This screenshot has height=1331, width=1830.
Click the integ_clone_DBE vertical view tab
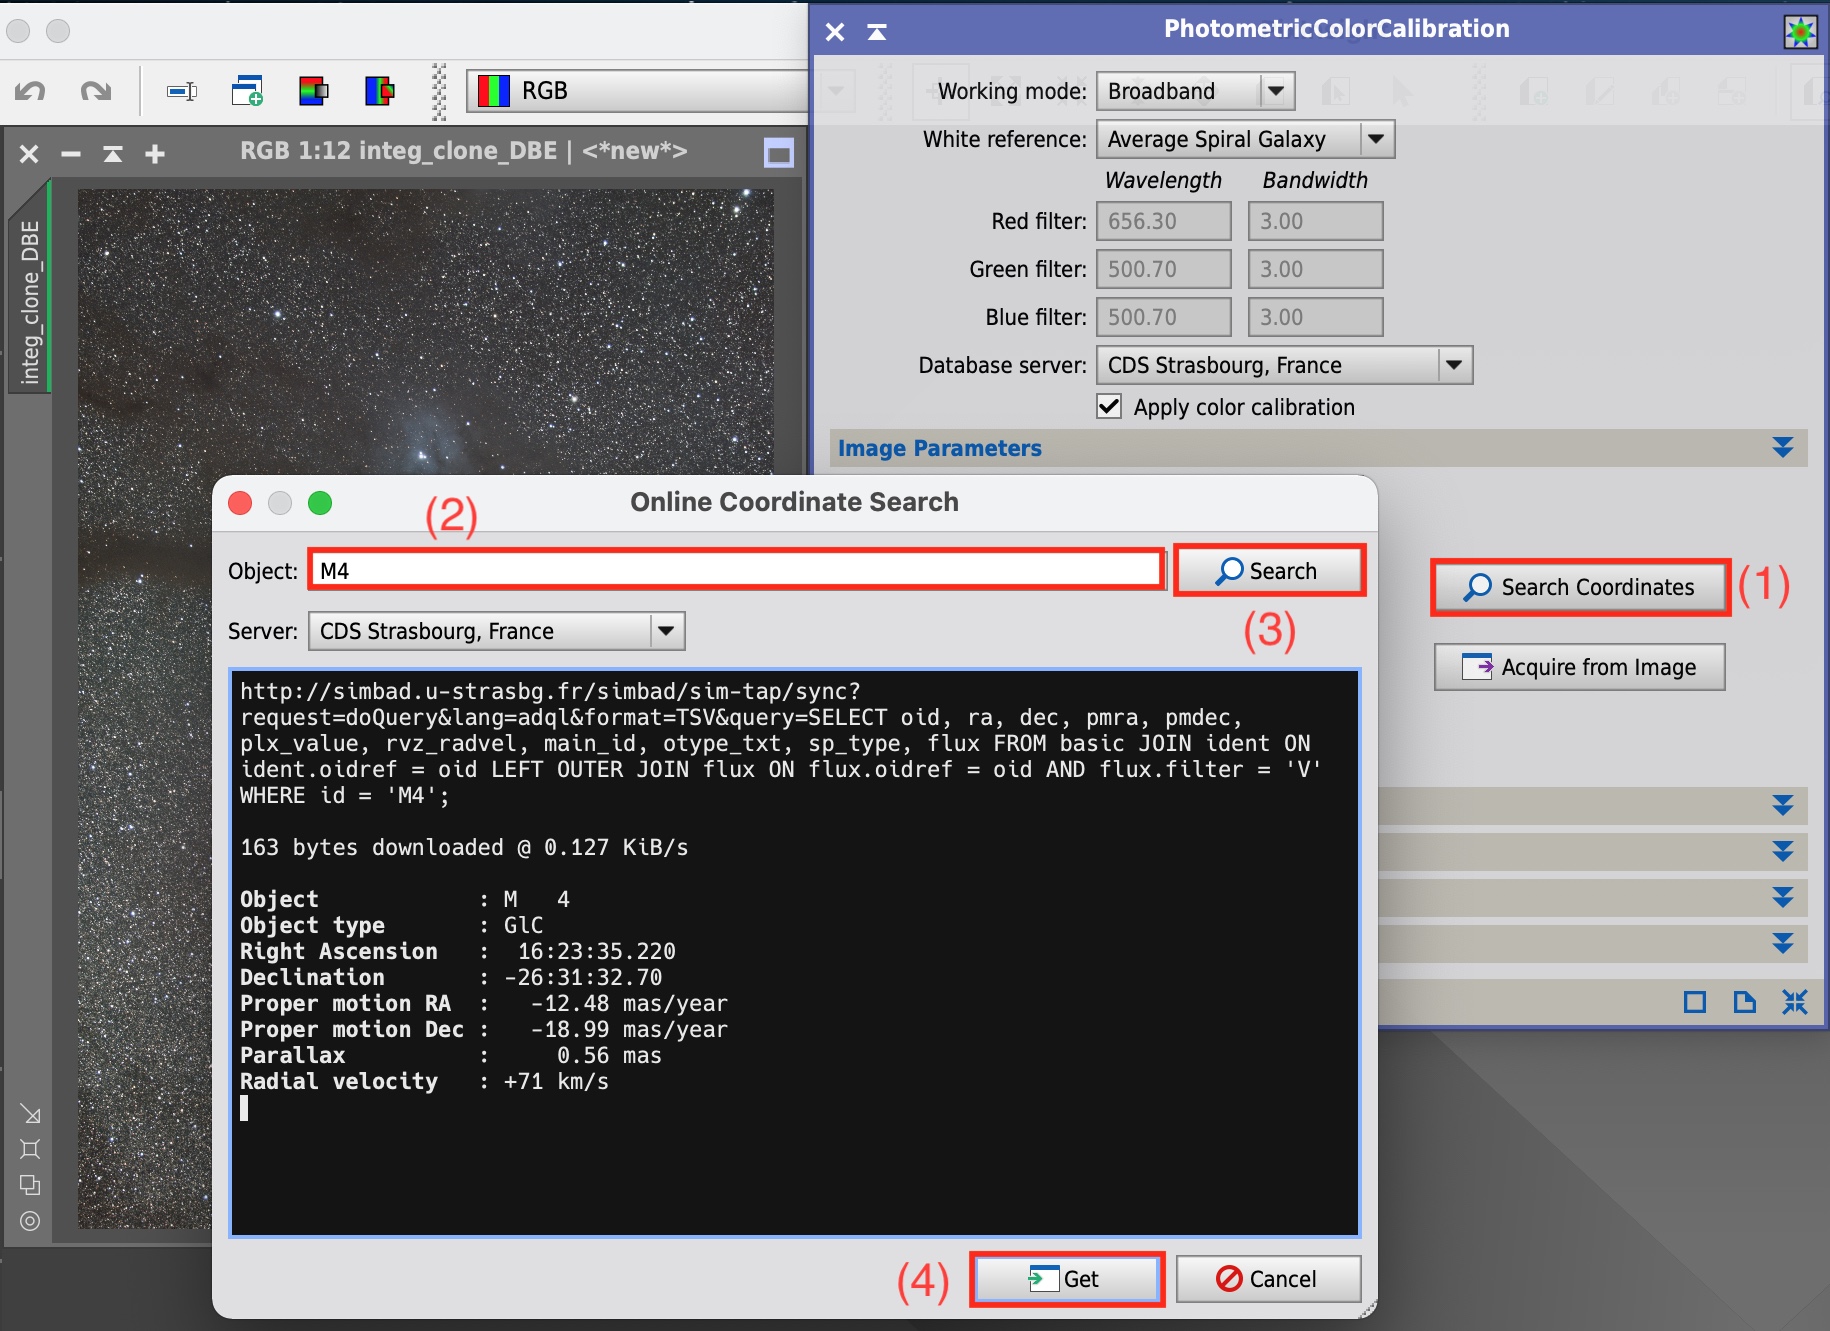pos(30,300)
